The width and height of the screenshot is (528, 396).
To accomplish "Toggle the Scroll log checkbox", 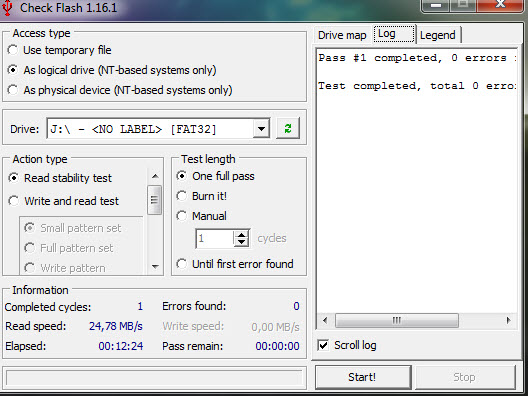I will pos(323,345).
